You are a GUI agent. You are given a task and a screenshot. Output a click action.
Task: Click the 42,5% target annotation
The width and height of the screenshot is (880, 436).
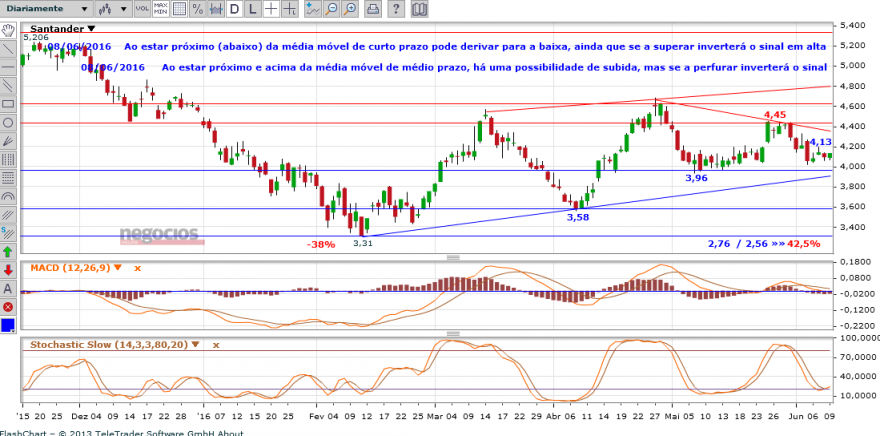(803, 244)
